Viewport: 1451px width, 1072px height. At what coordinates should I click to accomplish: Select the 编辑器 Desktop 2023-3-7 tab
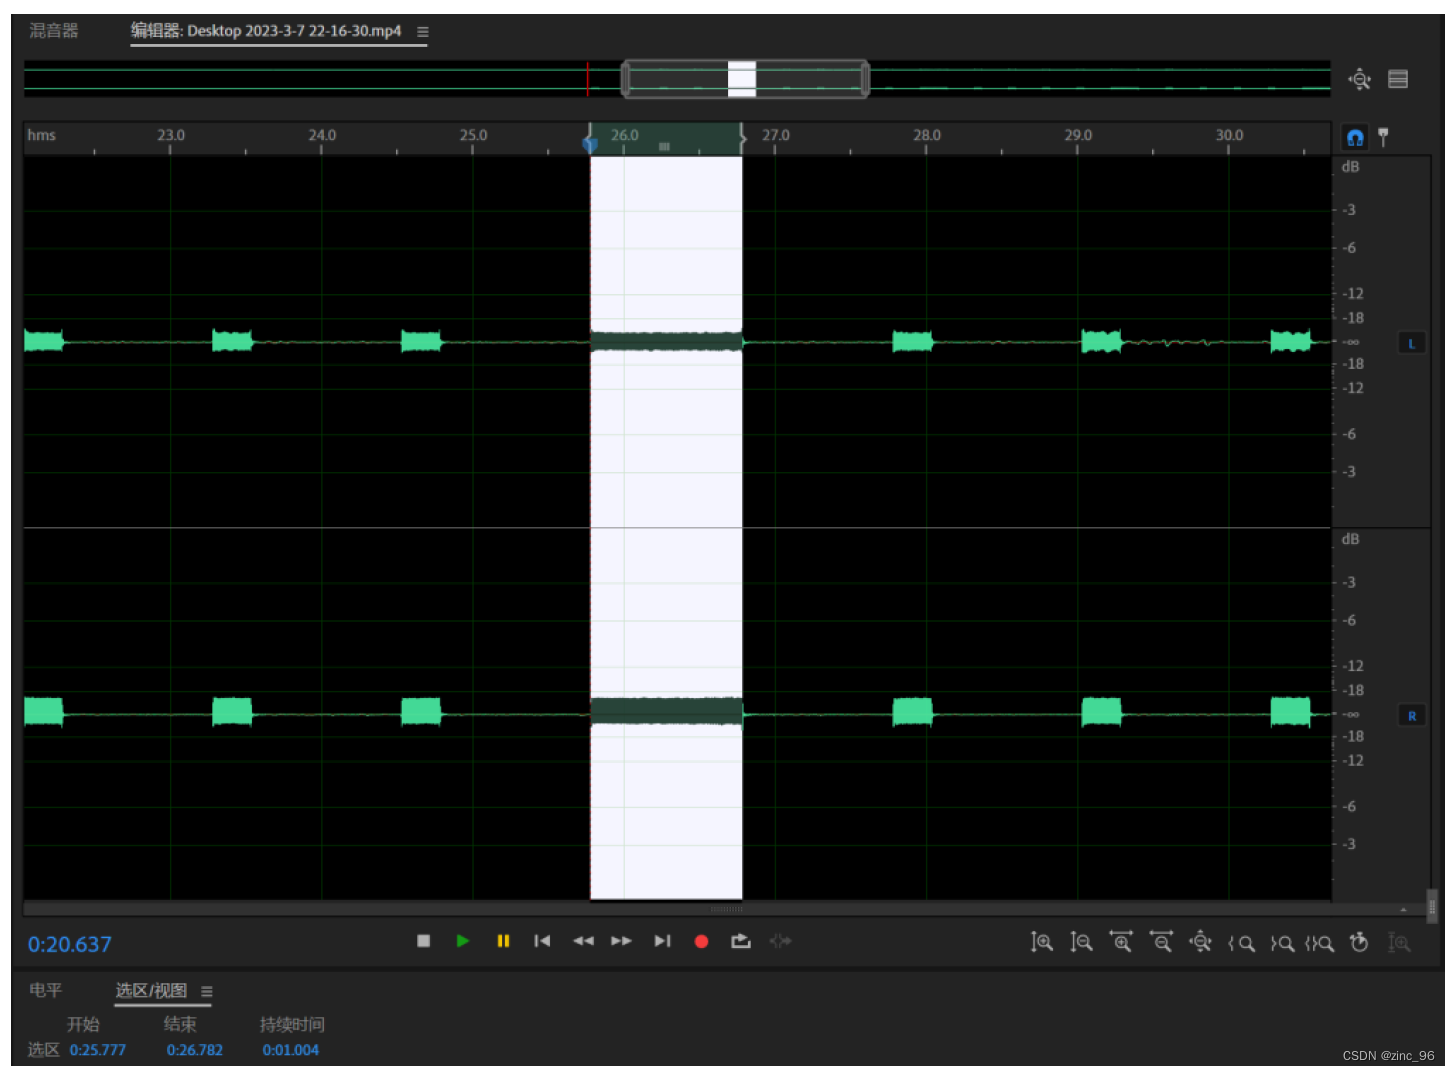[x=266, y=30]
